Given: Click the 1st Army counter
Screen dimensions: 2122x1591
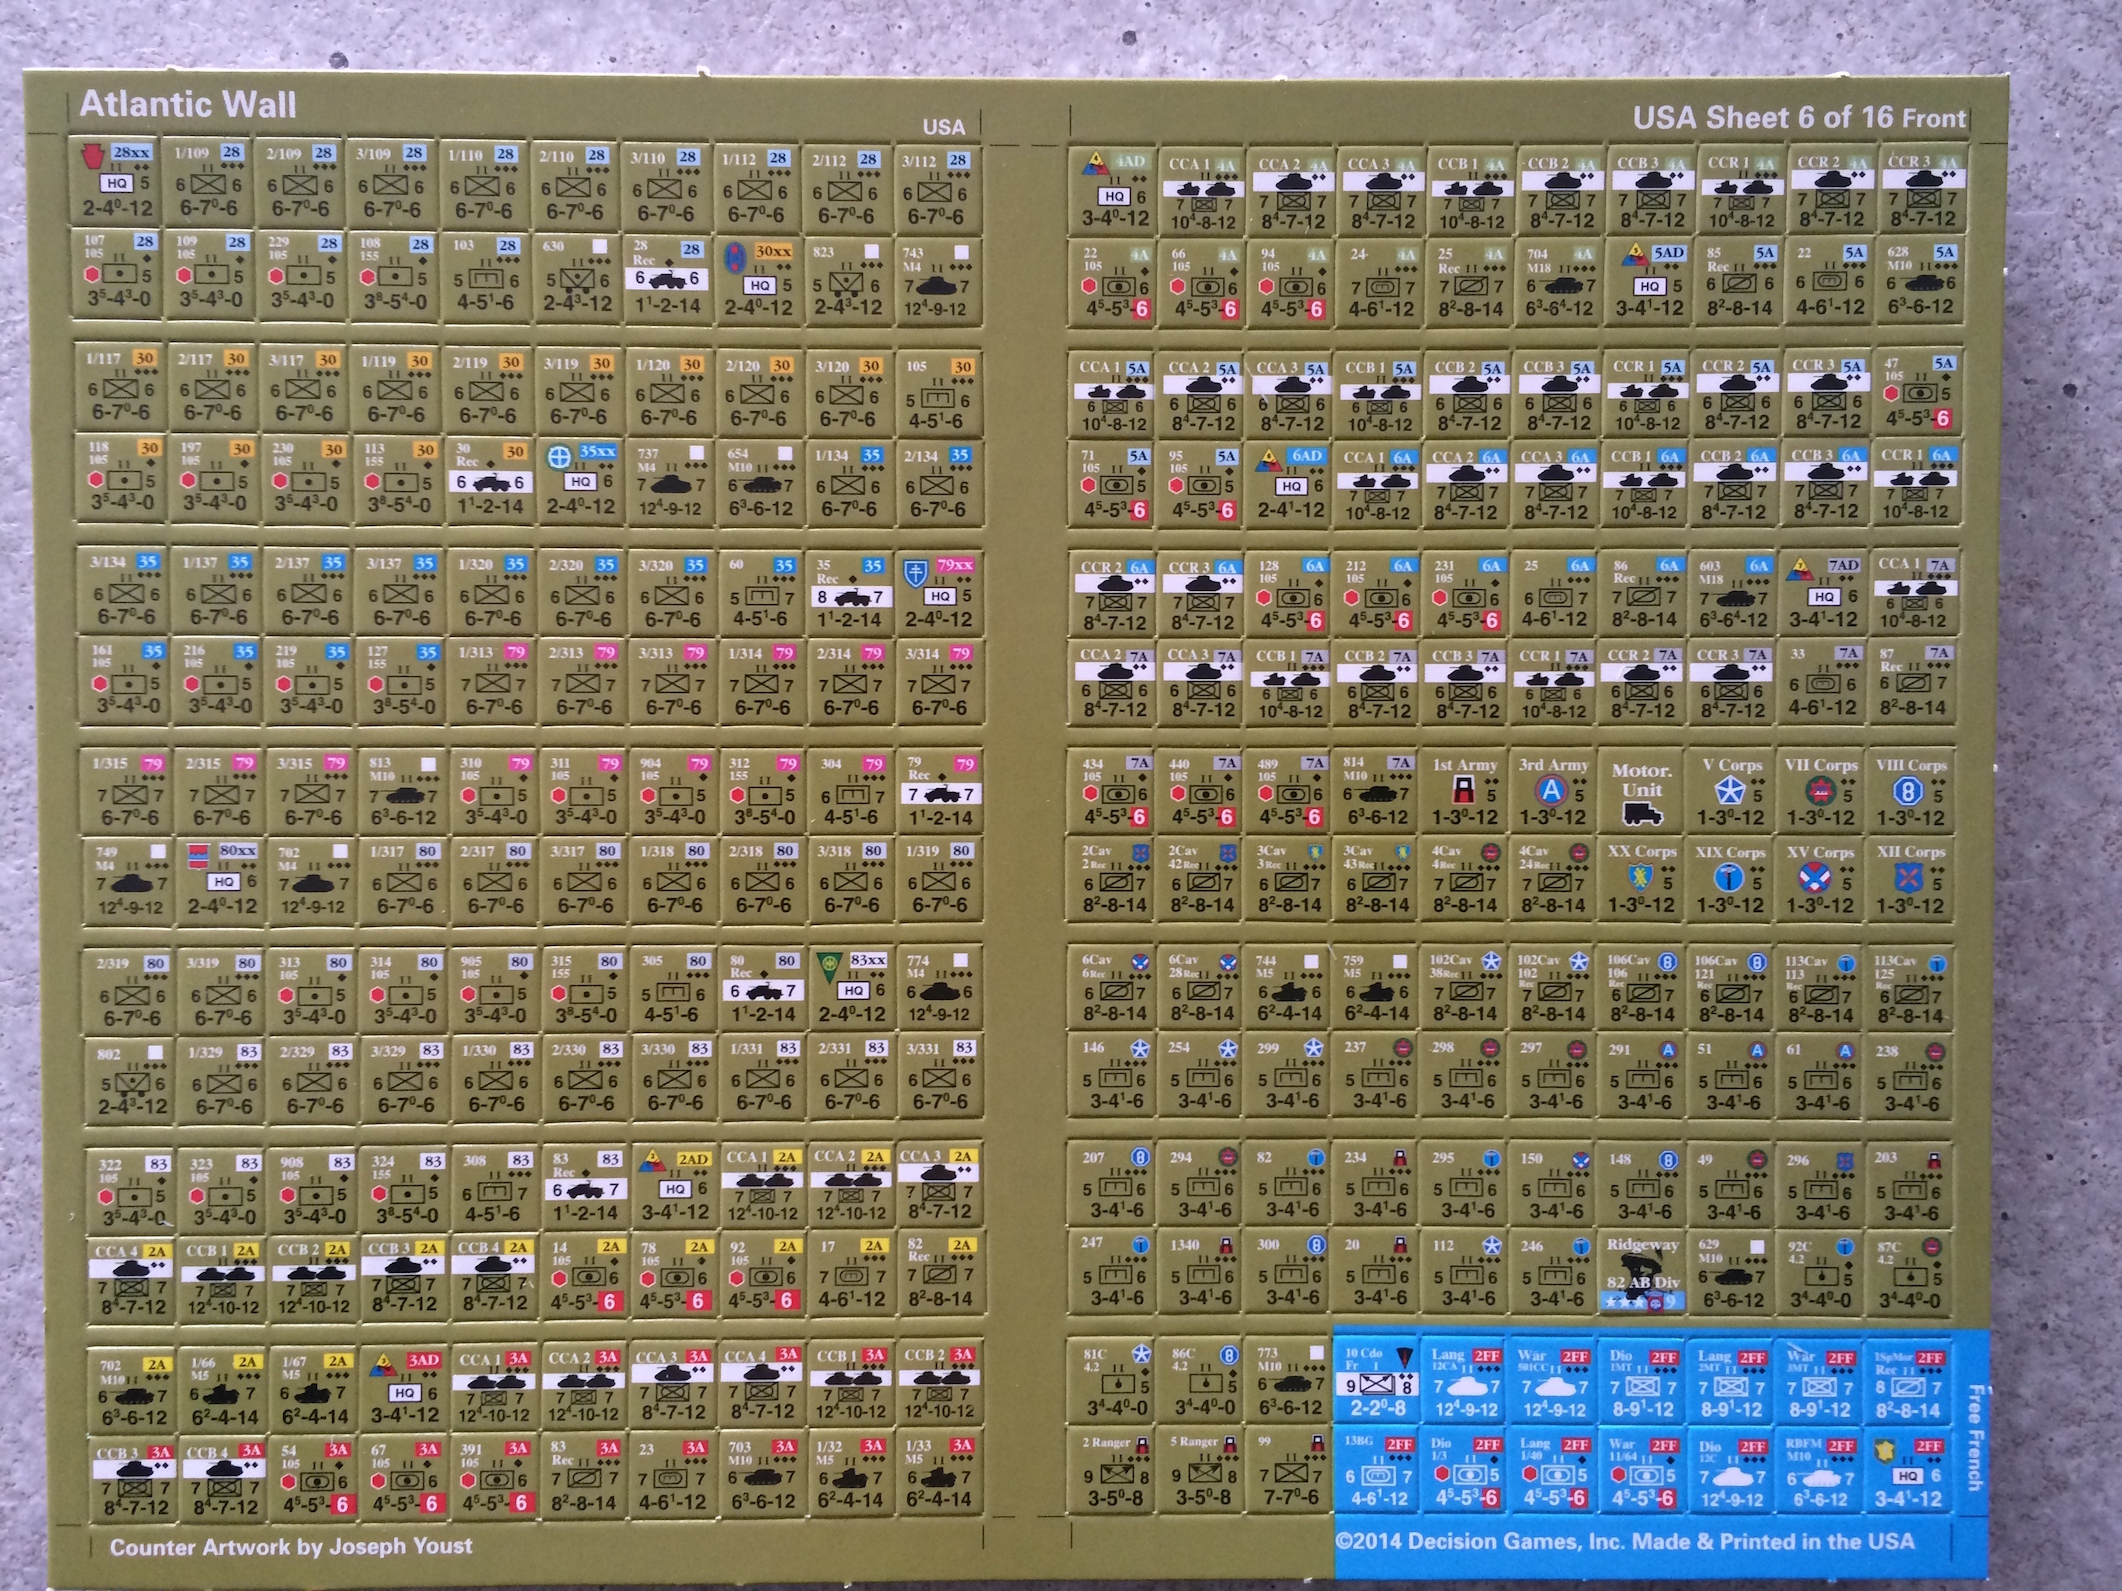Looking at the screenshot, I should click(1465, 792).
